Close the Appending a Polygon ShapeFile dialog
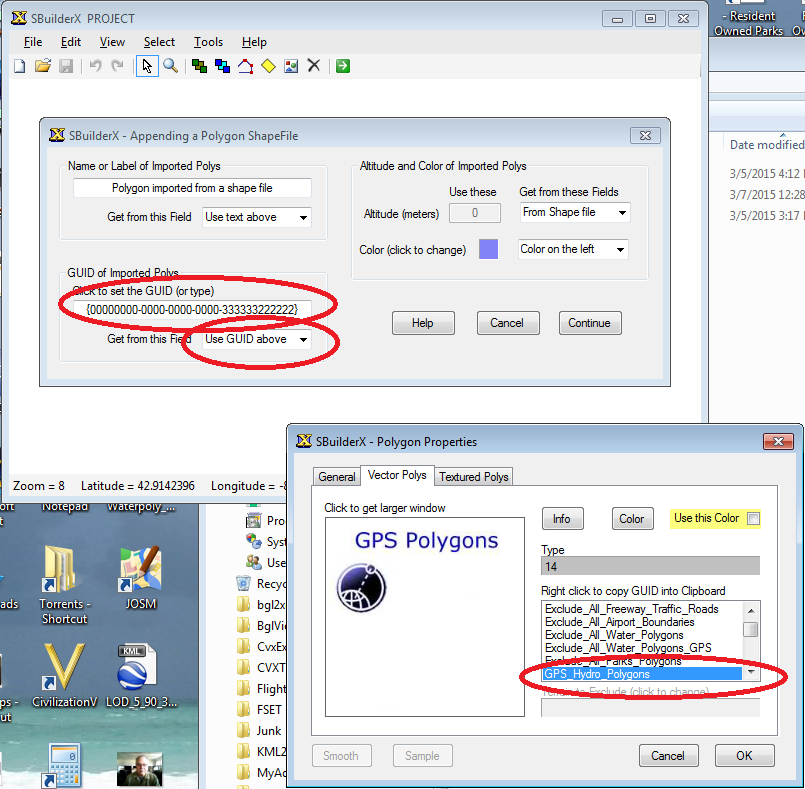Viewport: 805px width, 789px height. pos(645,136)
